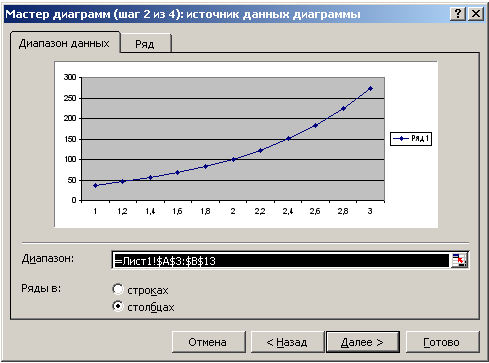
Task: Open the 'Диапазон данных' tab
Action: click(64, 43)
